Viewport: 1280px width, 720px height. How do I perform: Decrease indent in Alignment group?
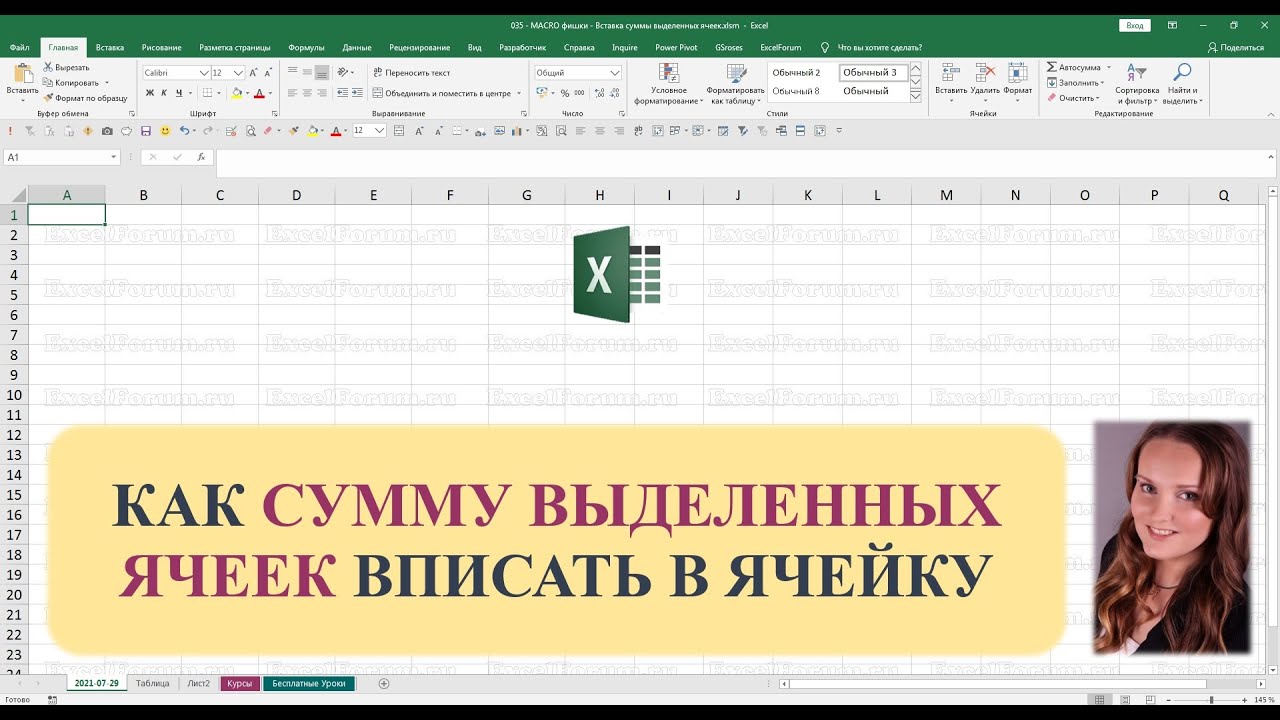[342, 93]
